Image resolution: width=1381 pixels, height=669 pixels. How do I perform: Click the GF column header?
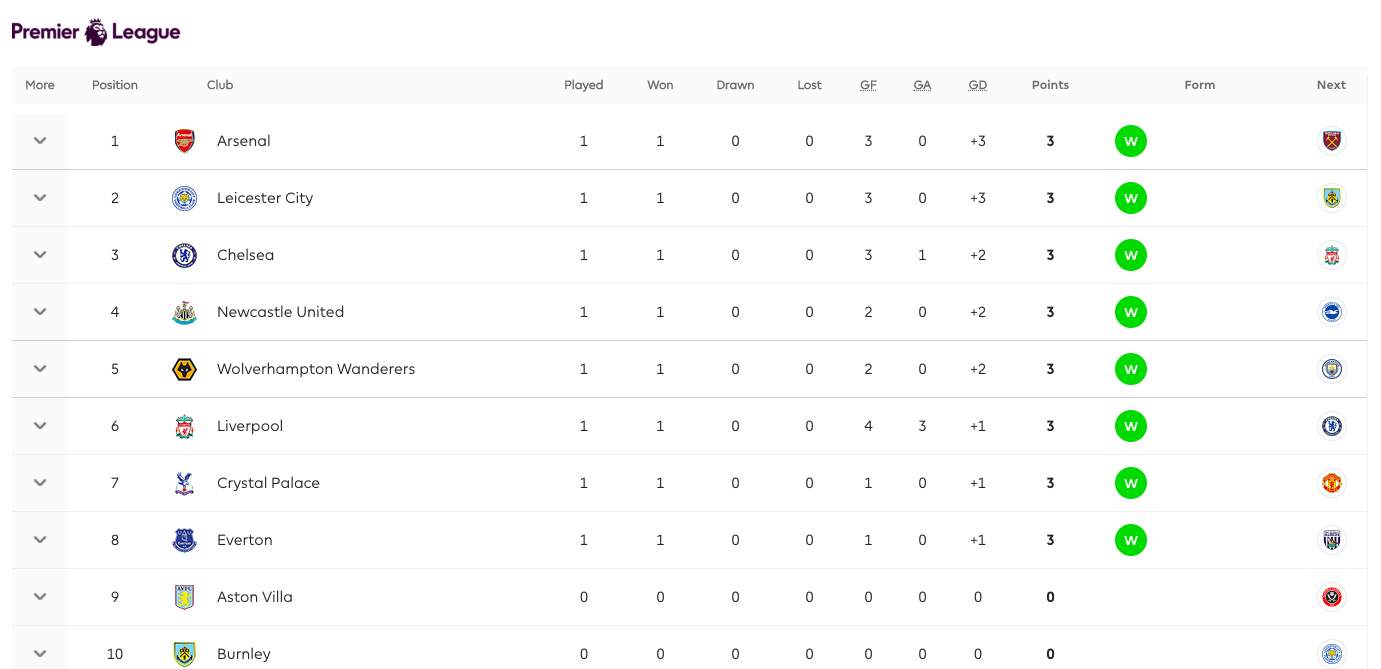[x=868, y=85]
